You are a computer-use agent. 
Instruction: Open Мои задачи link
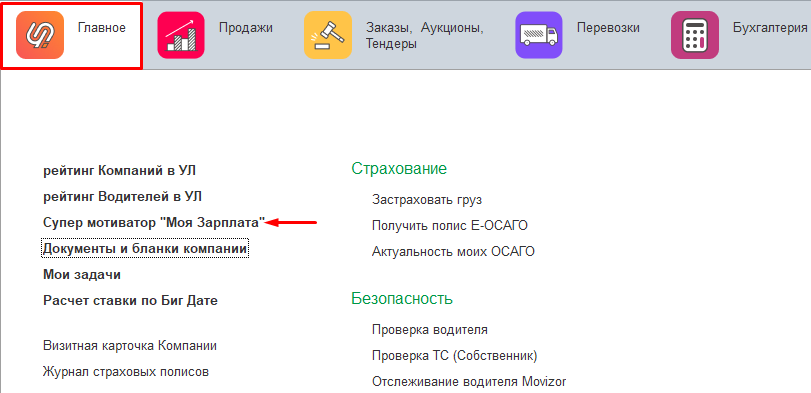[82, 275]
